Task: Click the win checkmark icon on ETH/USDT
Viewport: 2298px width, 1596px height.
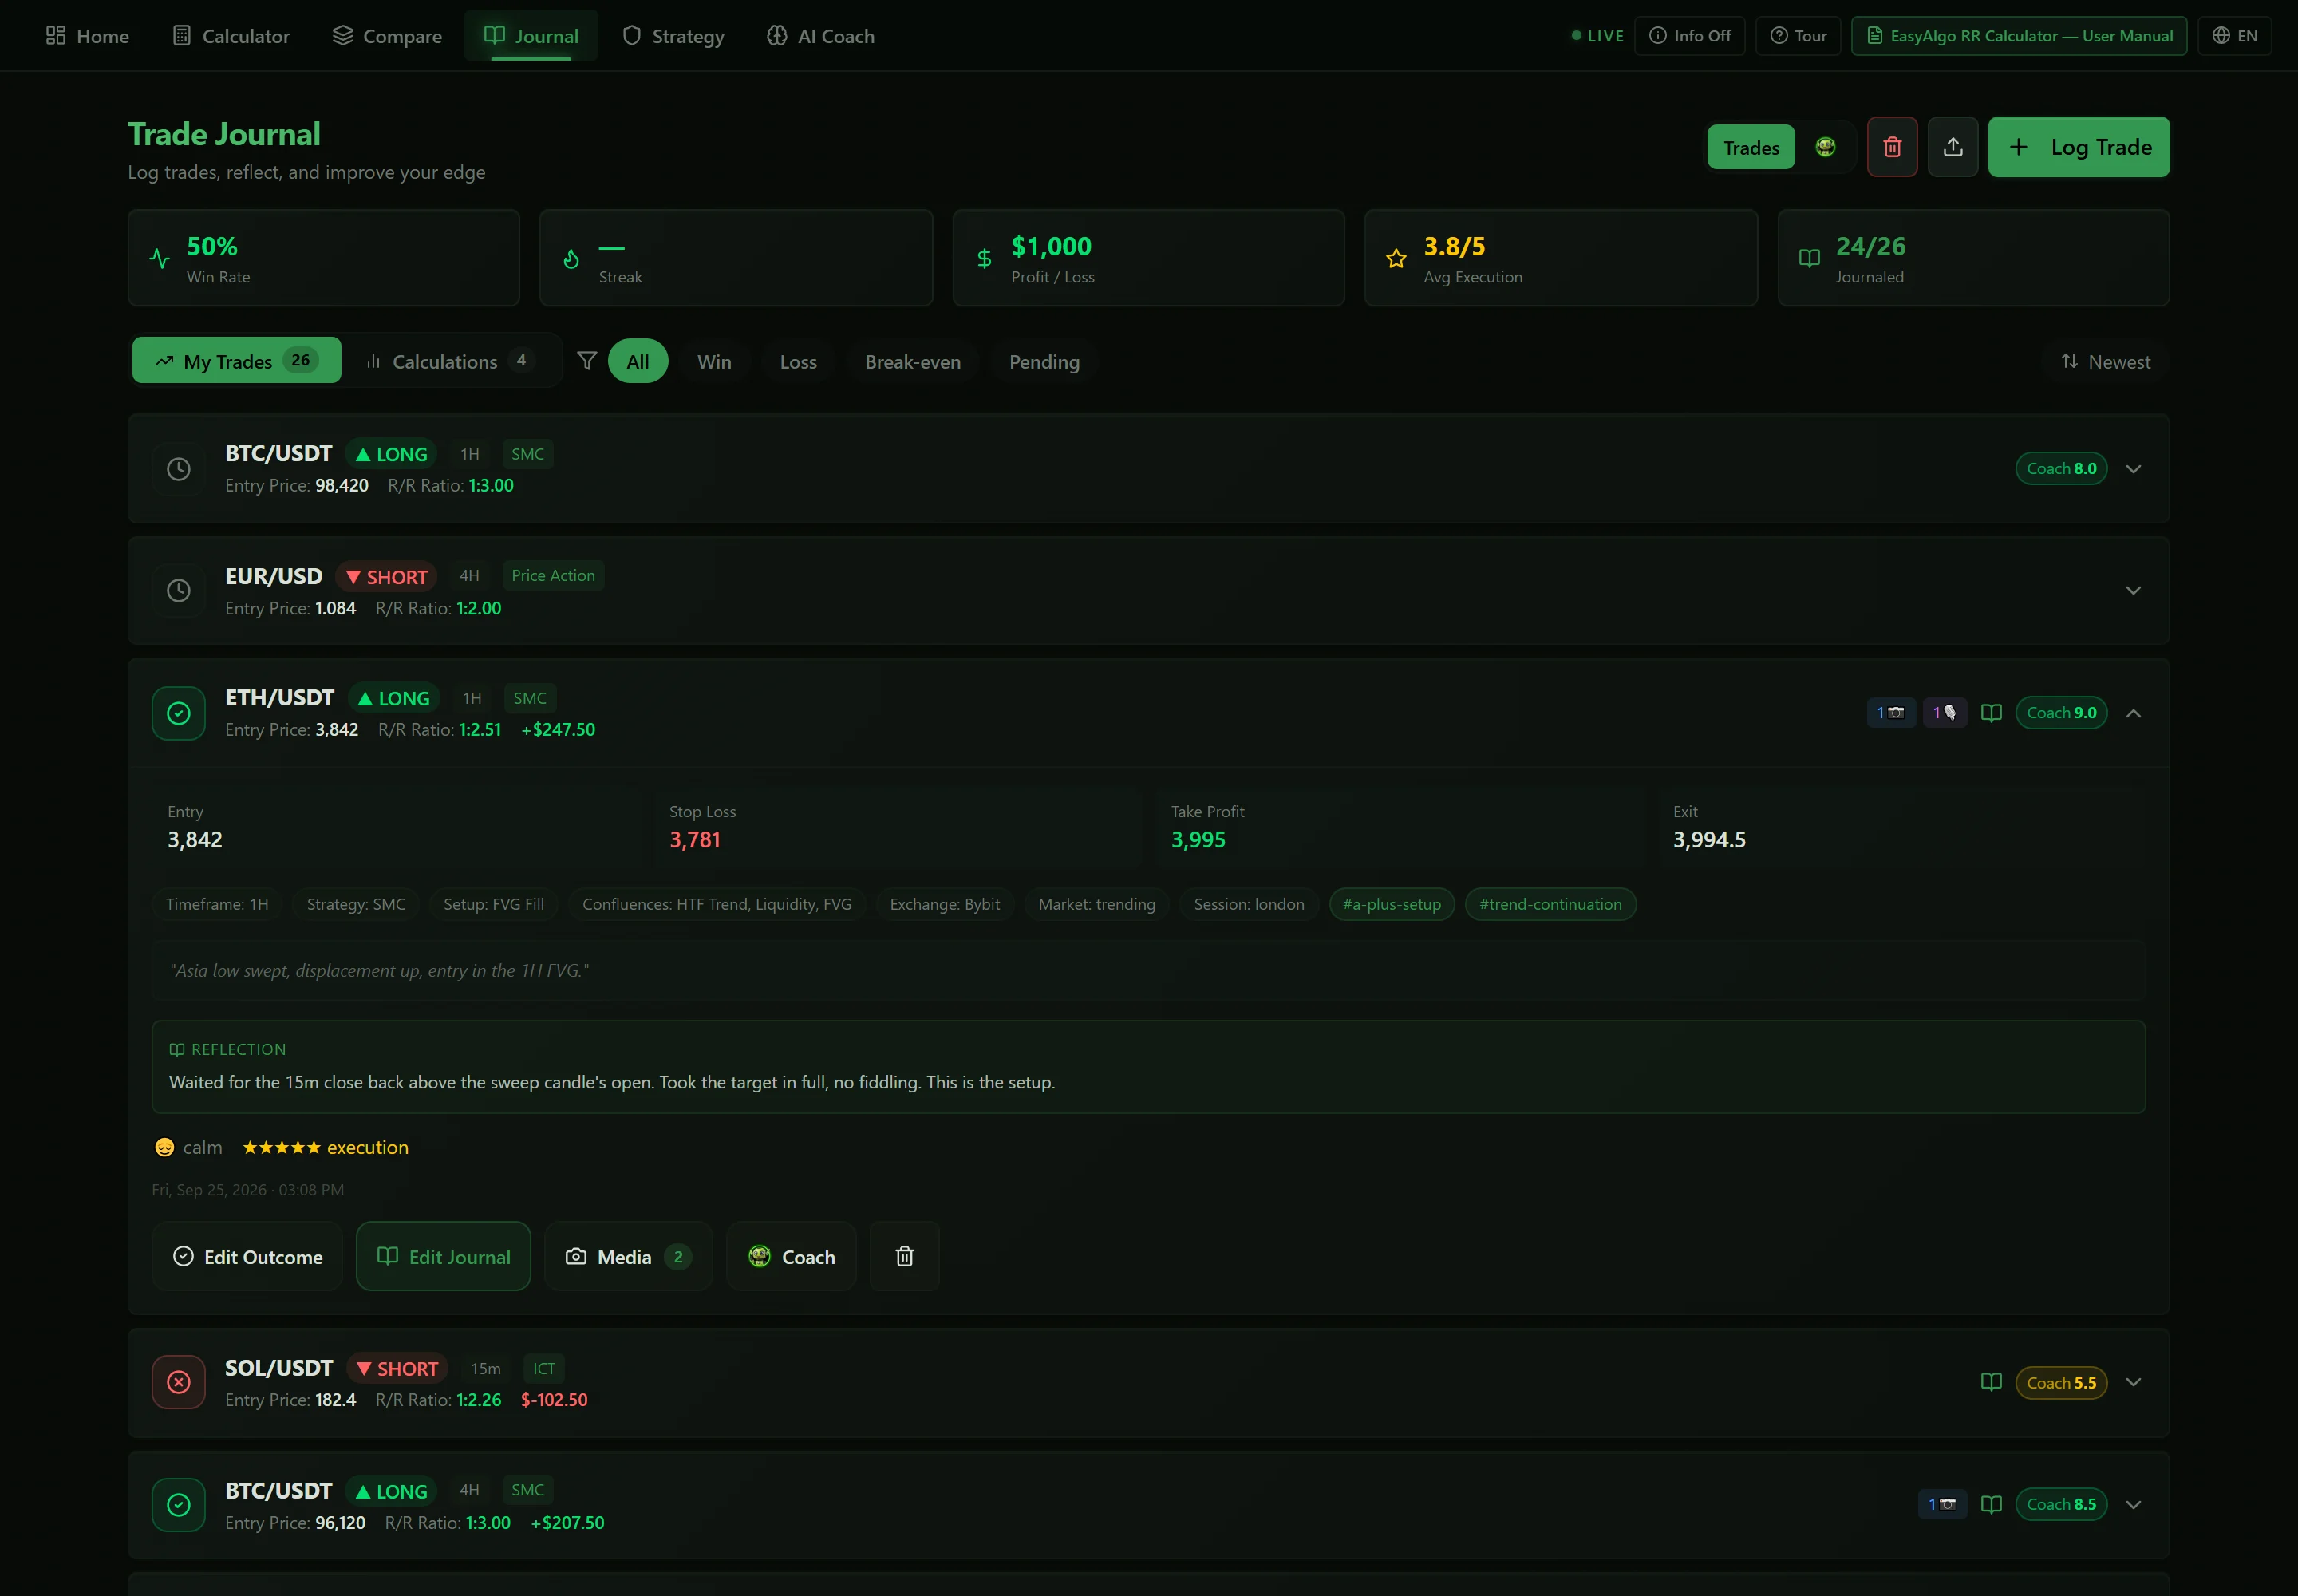Action: pos(179,713)
